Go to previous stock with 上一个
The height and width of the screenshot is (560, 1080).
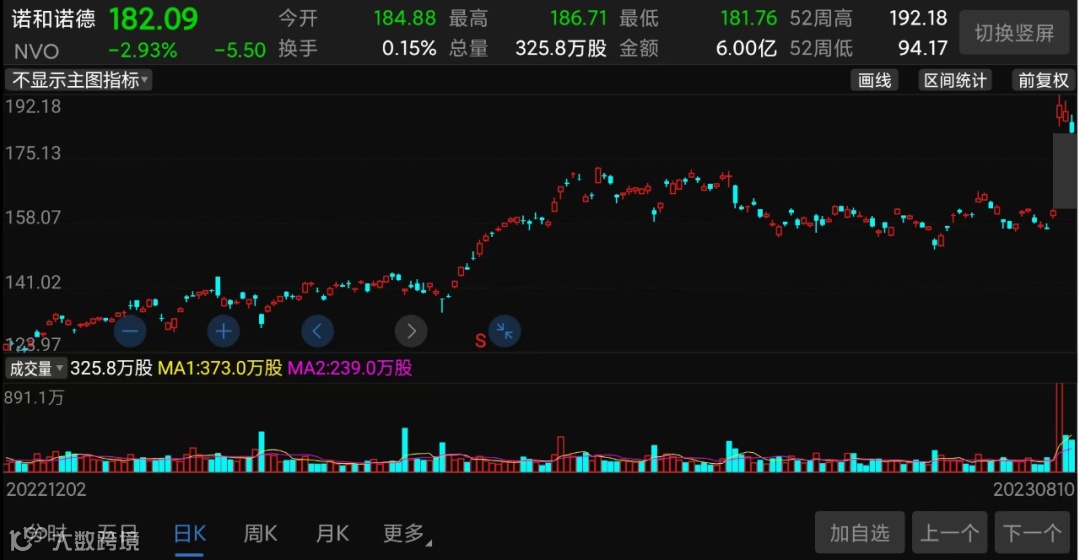tap(950, 533)
